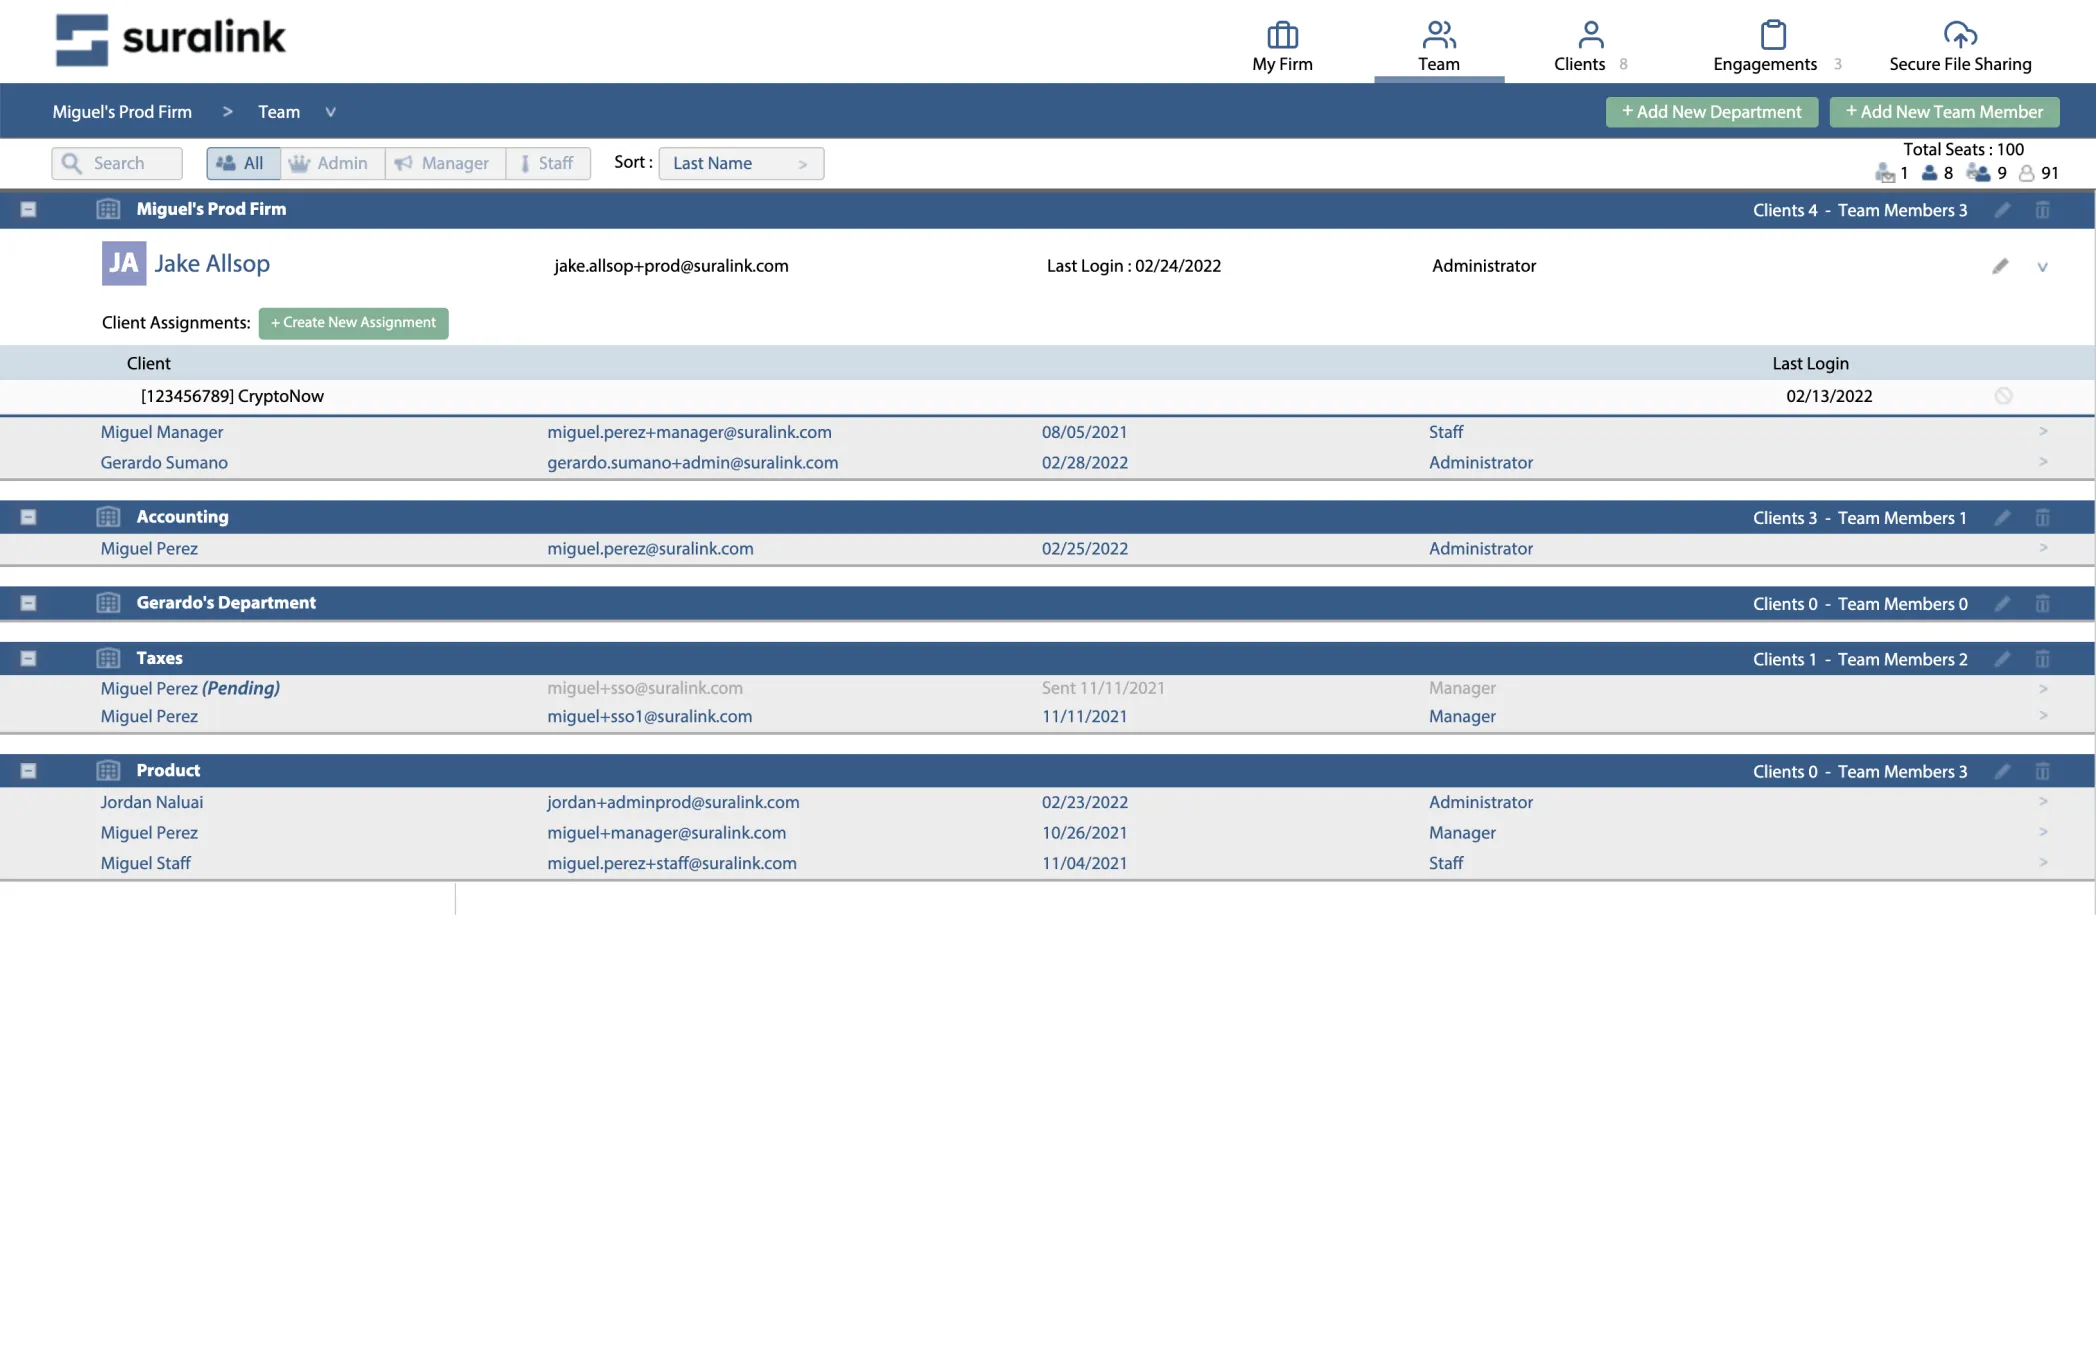Delete the Accounting department via trash icon
Viewport: 2096px width, 1360px height.
(x=2043, y=518)
